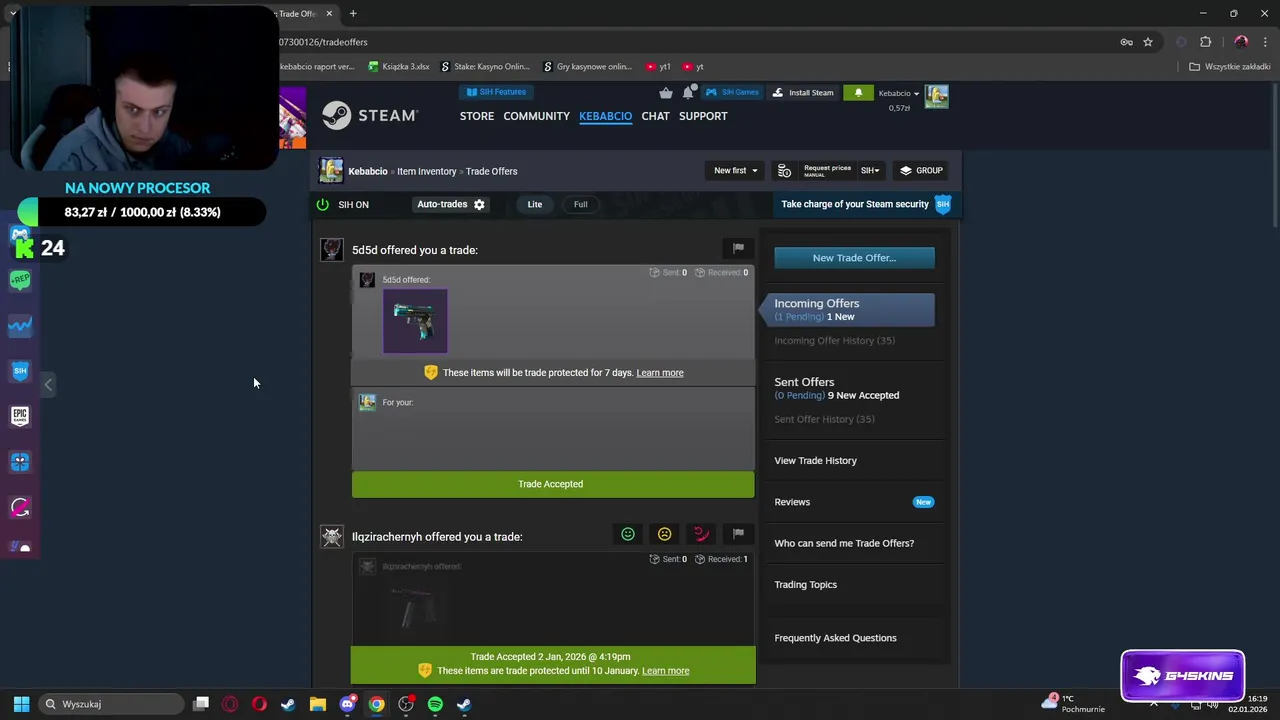Open the Steam notifications bell icon
Screen dimensions: 1280x720
pos(689,92)
